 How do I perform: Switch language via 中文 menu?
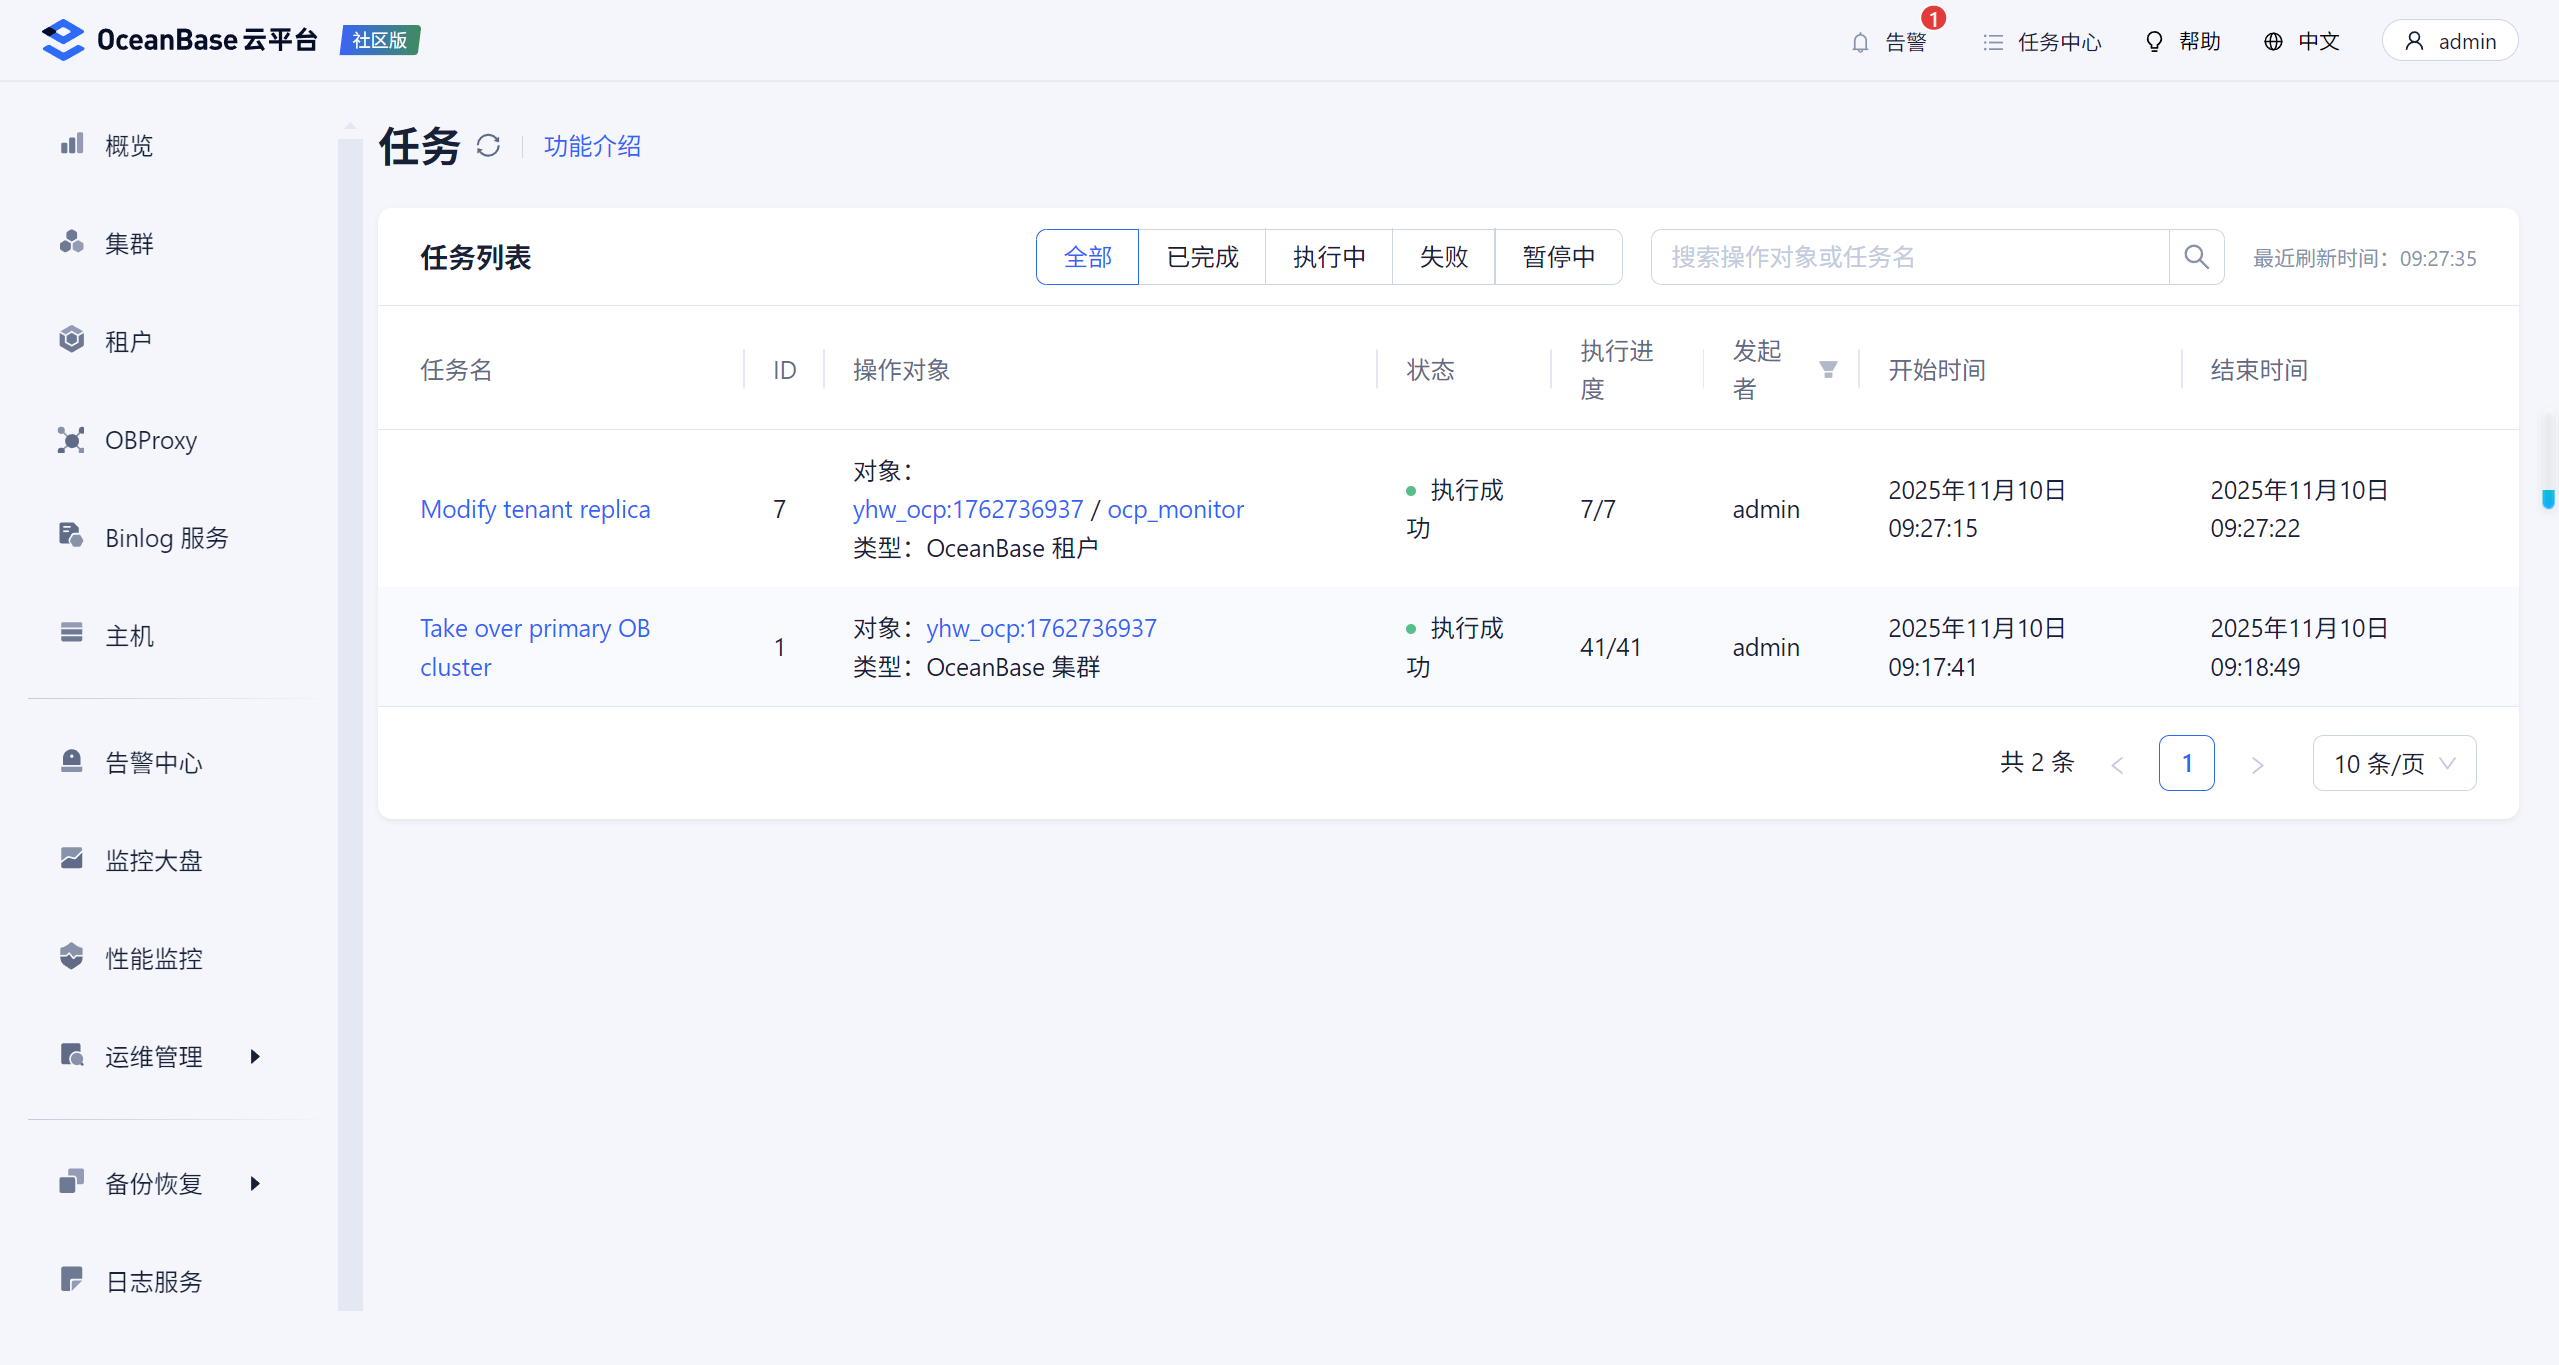[x=2301, y=42]
